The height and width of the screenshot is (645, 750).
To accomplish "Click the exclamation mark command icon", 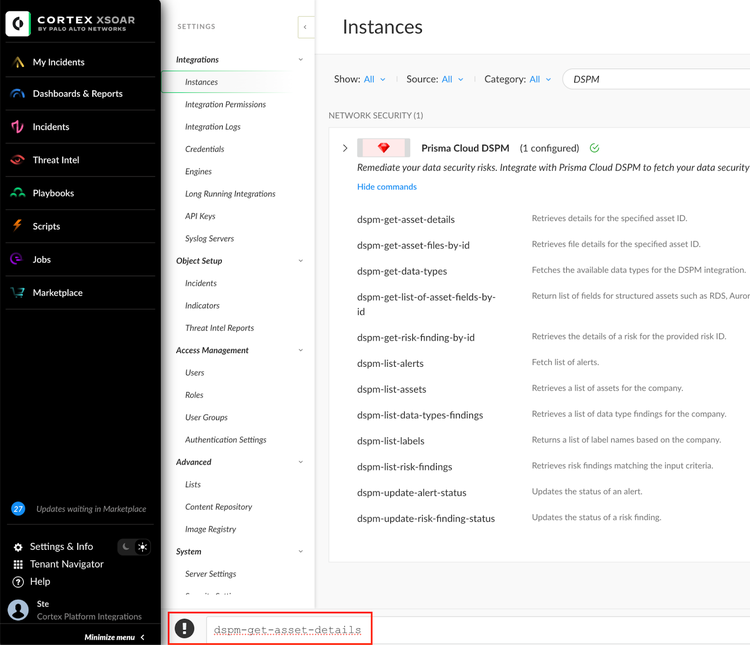I will pyautogui.click(x=185, y=629).
